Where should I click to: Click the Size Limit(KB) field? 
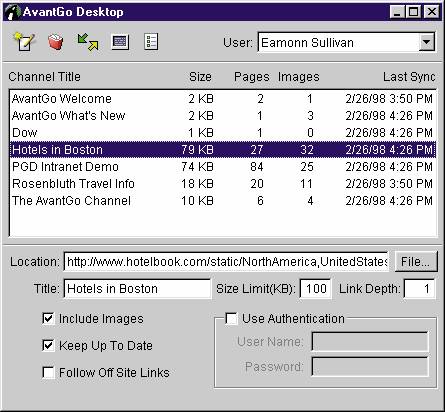coord(315,288)
